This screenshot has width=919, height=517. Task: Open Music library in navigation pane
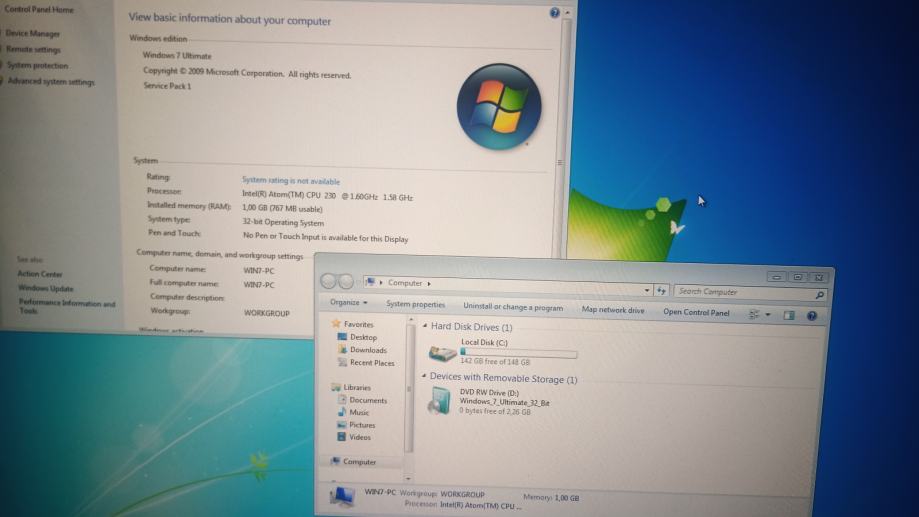click(x=359, y=412)
